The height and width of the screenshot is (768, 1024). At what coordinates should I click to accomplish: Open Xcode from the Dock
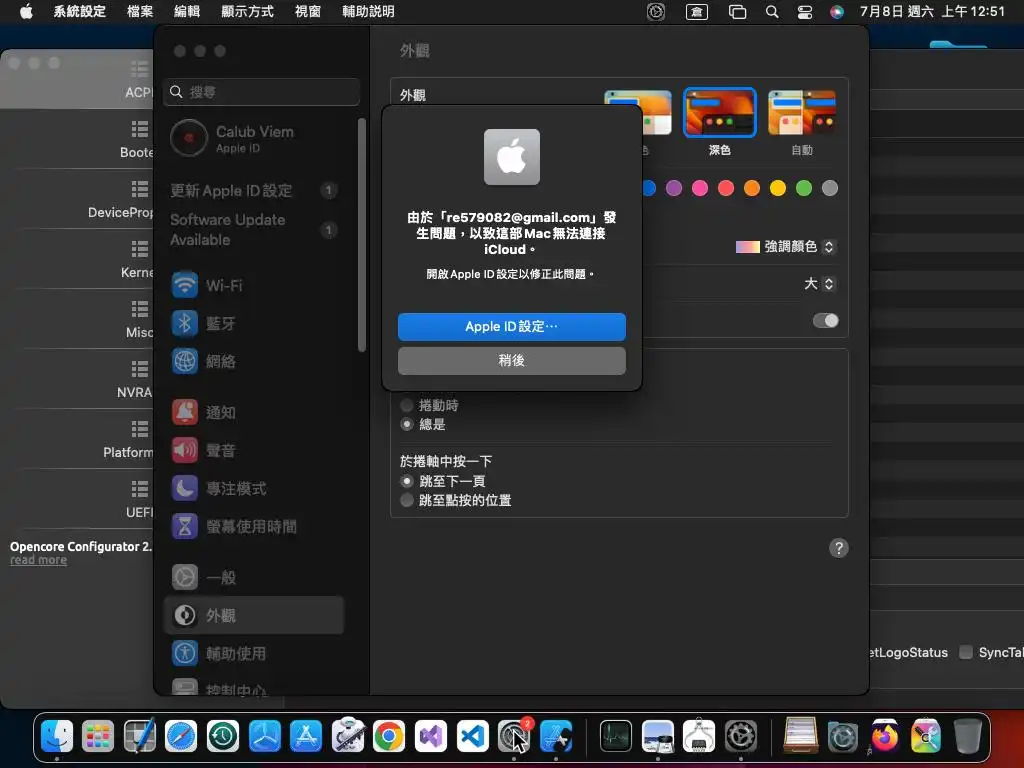tap(556, 736)
